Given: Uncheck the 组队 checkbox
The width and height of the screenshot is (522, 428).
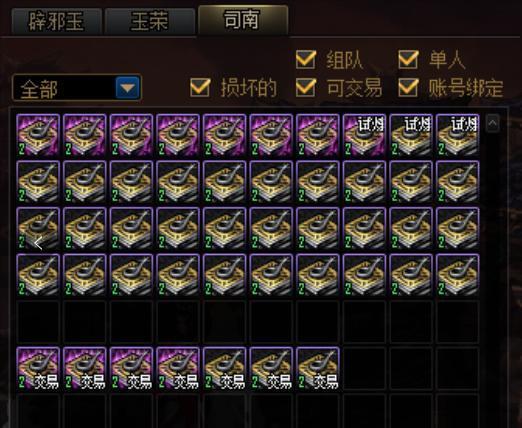Looking at the screenshot, I should tap(306, 59).
